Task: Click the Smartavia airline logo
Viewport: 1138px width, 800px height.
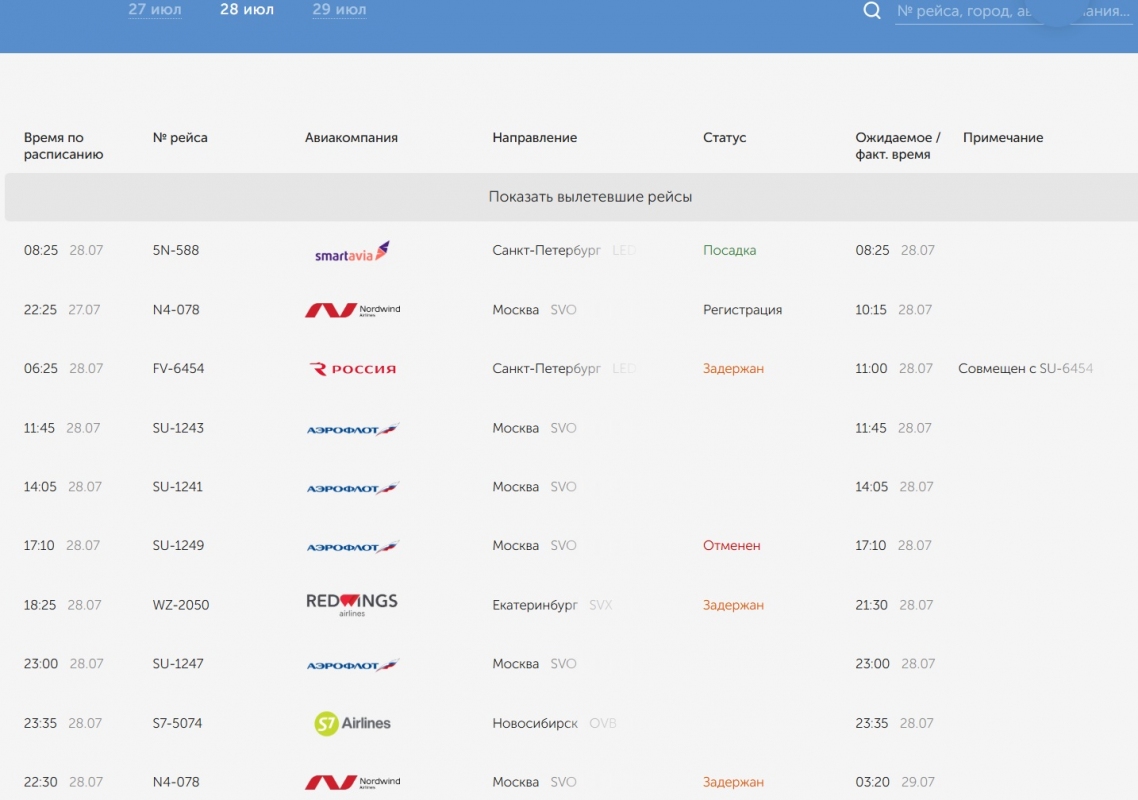Action: [352, 251]
